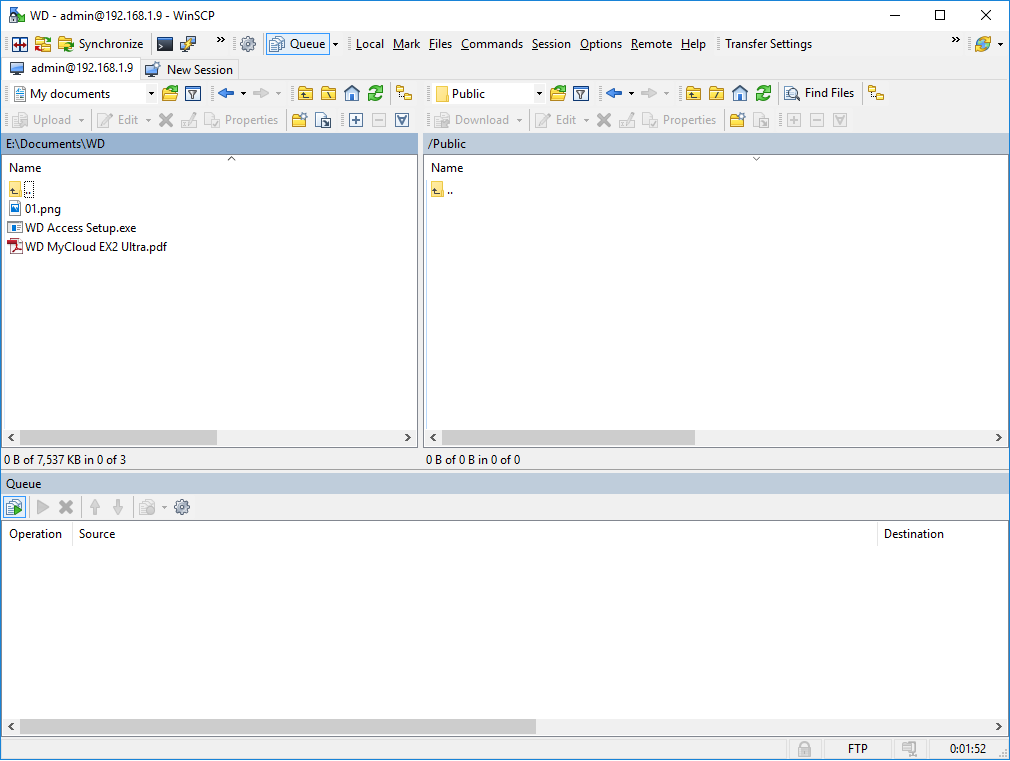Open session in PuTTY icon
This screenshot has height=761, width=1010.
[187, 44]
